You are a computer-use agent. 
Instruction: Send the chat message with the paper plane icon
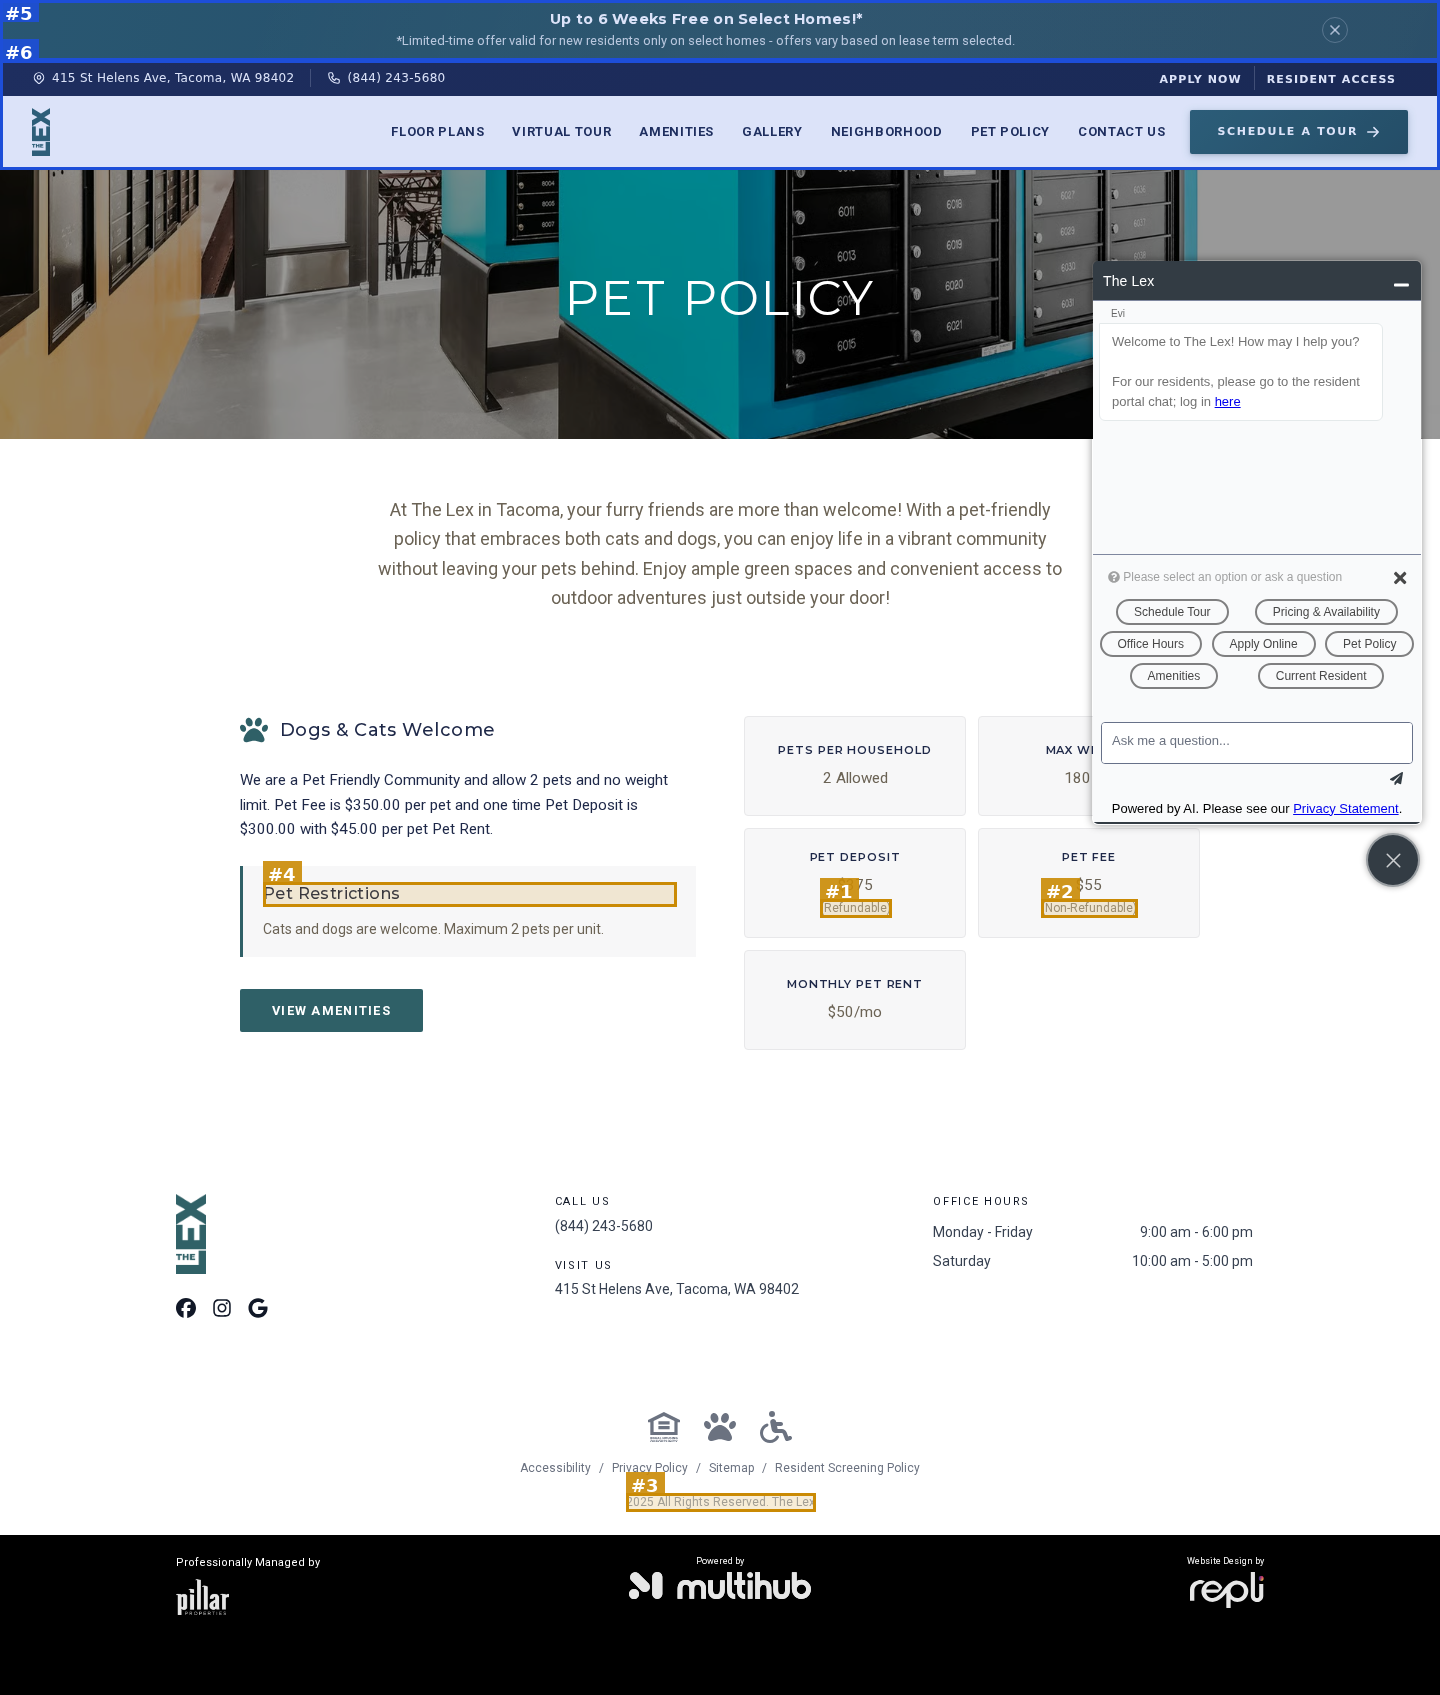pos(1396,778)
